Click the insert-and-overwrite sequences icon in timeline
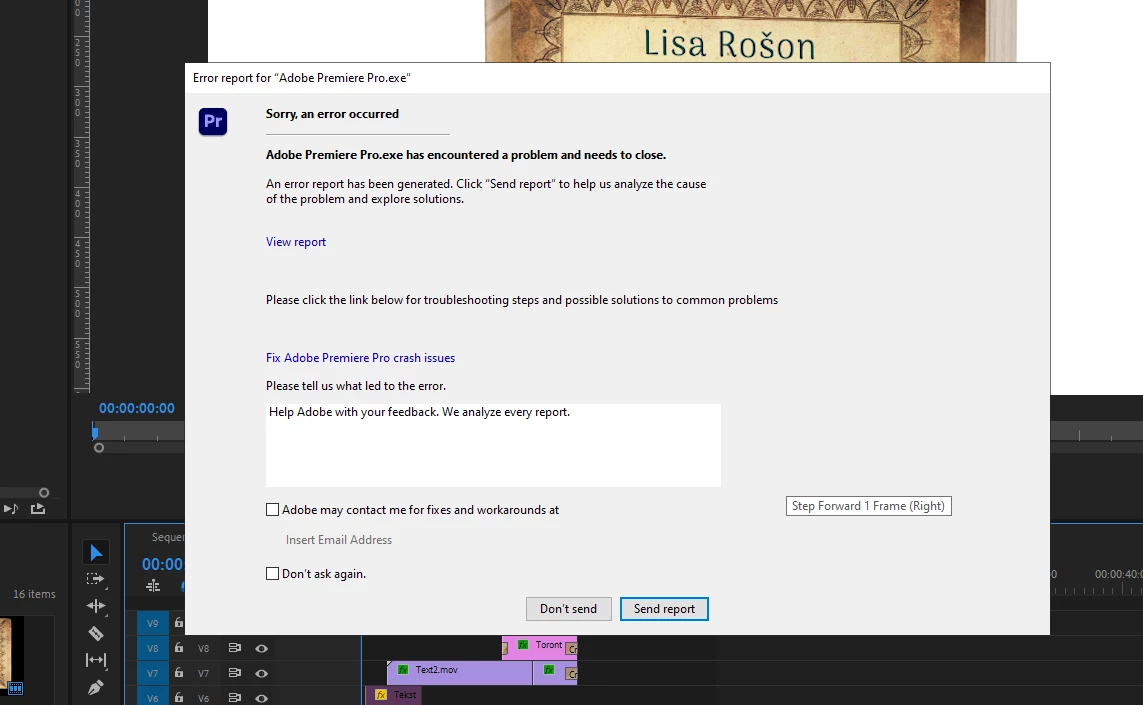1143x705 pixels. (x=152, y=585)
